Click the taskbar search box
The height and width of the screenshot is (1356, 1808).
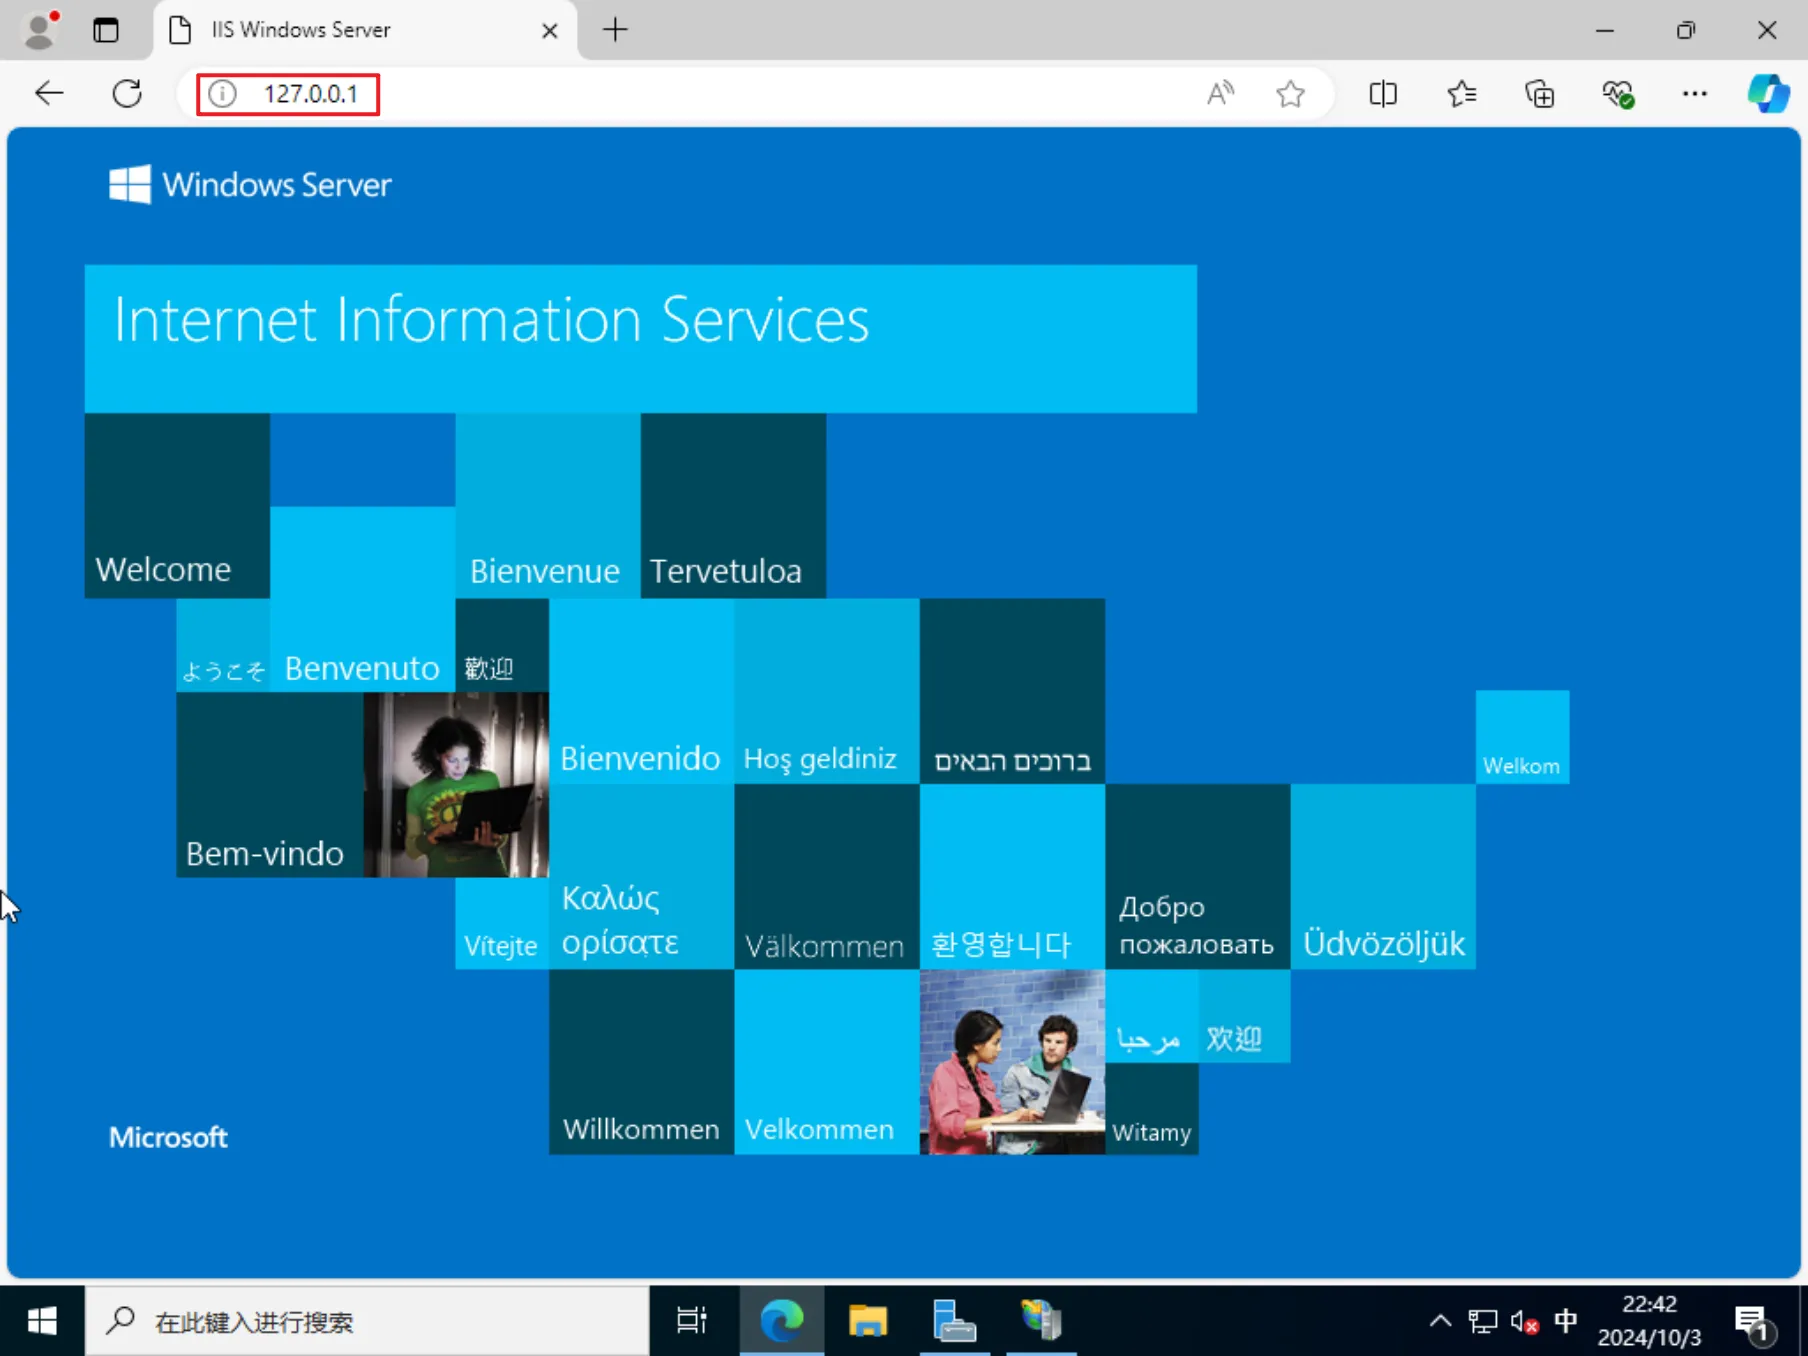tap(367, 1322)
